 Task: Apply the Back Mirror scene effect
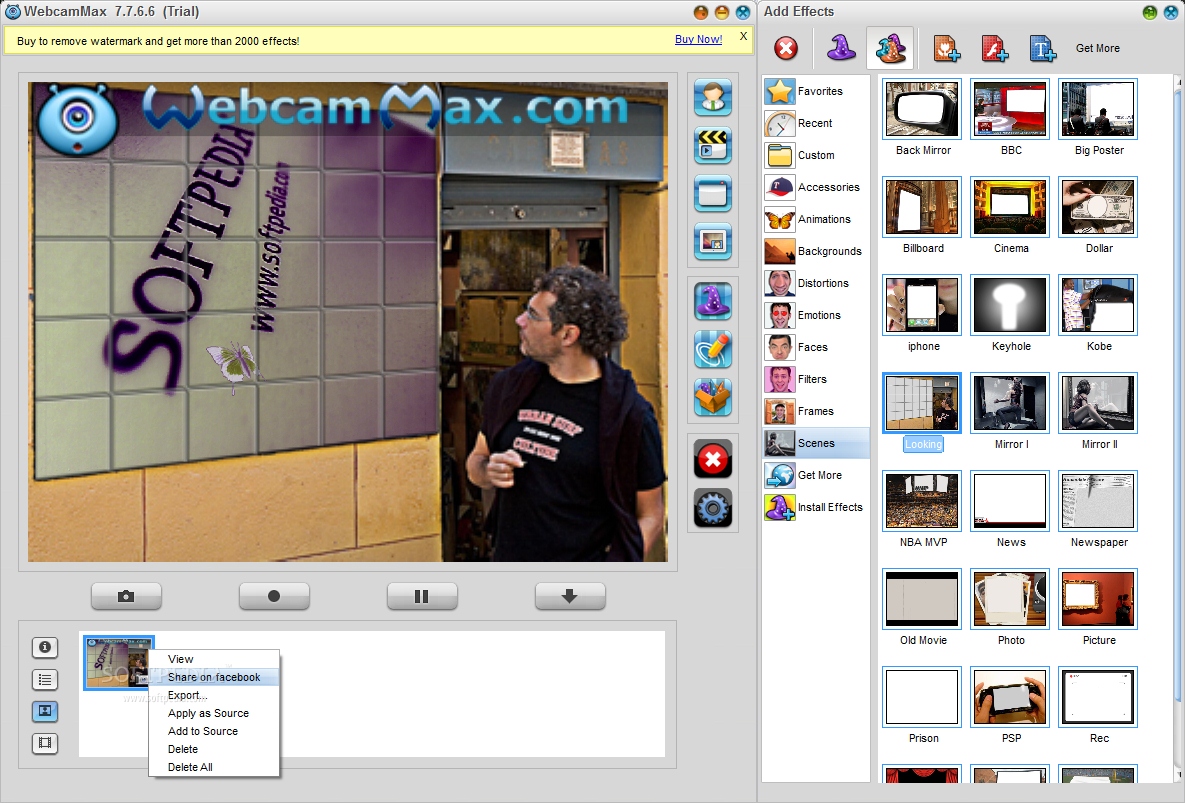(922, 110)
